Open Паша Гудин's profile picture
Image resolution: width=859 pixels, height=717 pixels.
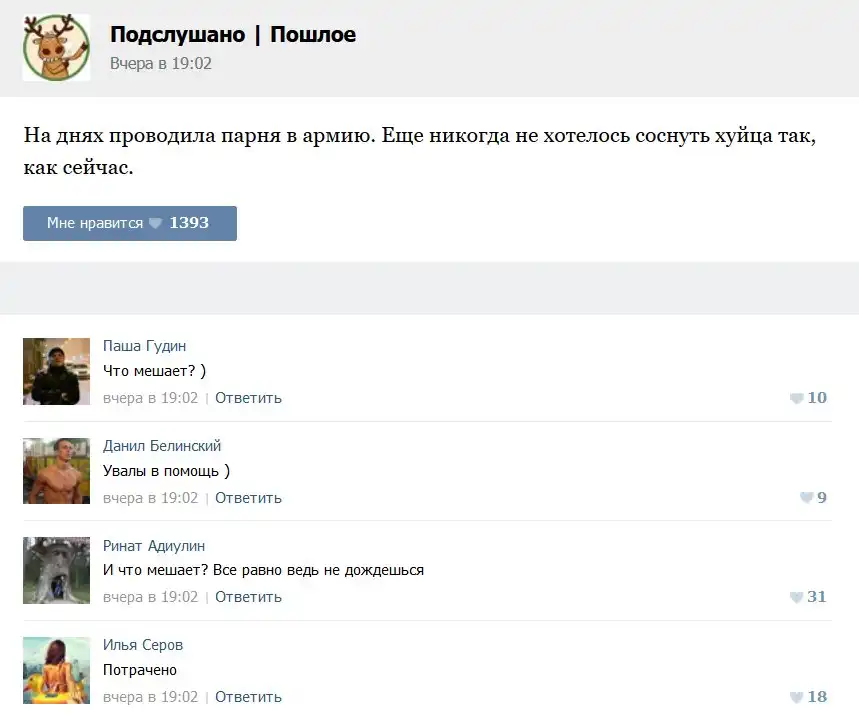coord(56,371)
